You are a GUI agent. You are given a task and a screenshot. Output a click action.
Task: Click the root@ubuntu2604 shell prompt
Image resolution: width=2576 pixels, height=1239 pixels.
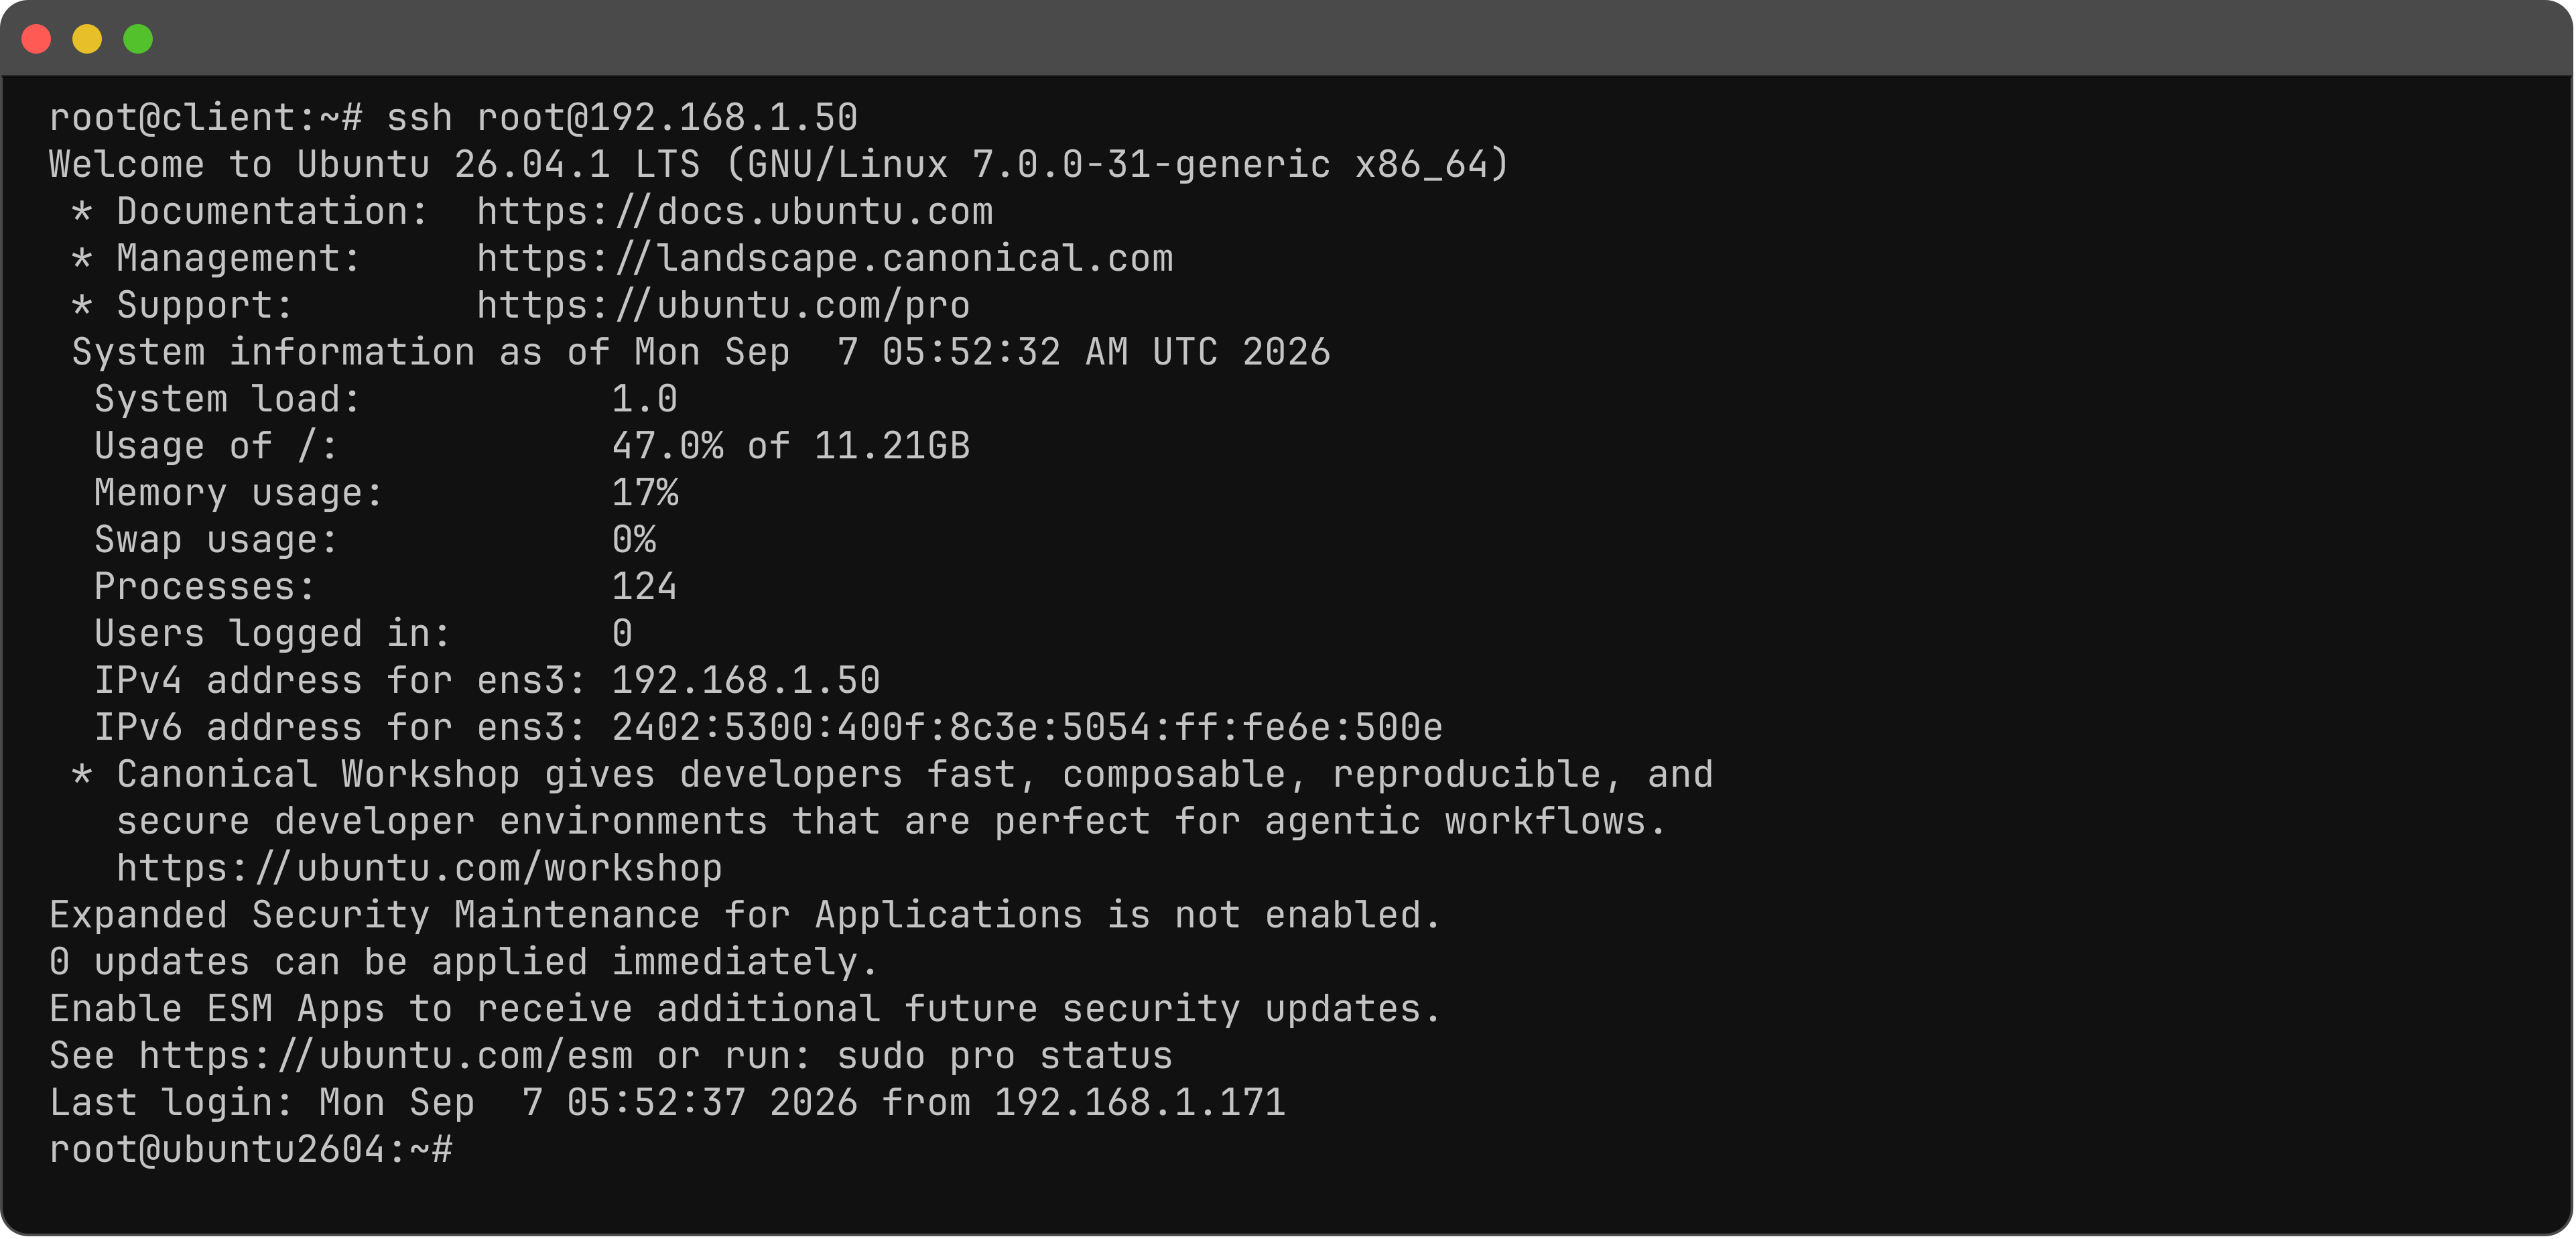click(250, 1149)
